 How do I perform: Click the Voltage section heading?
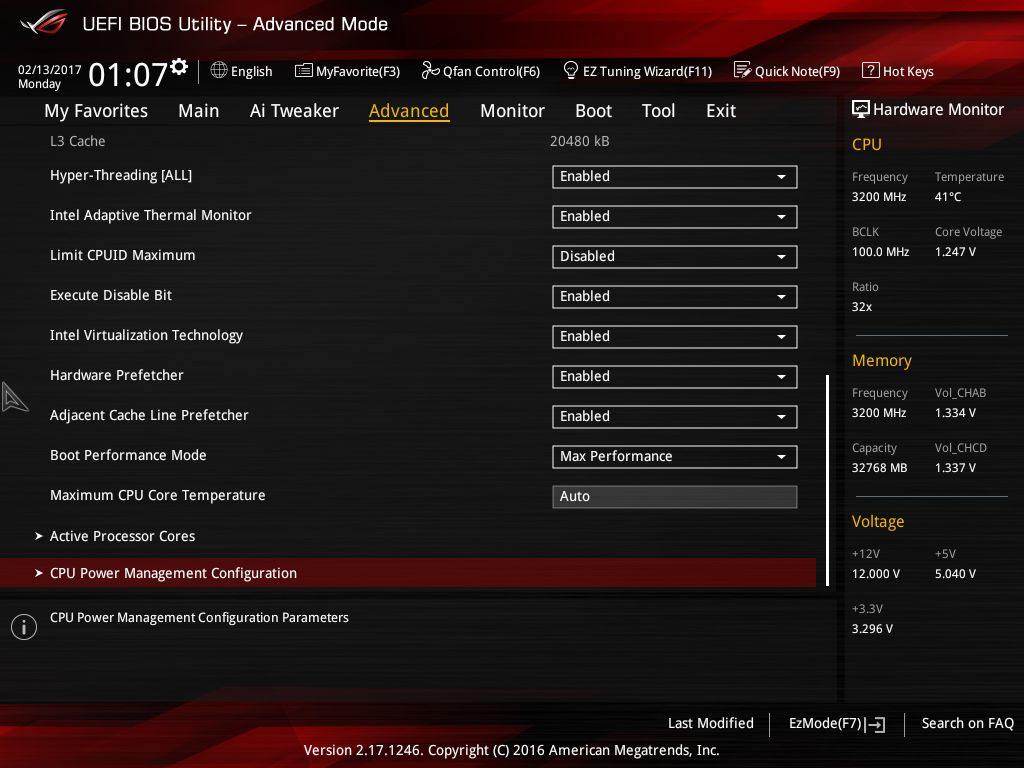click(x=878, y=521)
